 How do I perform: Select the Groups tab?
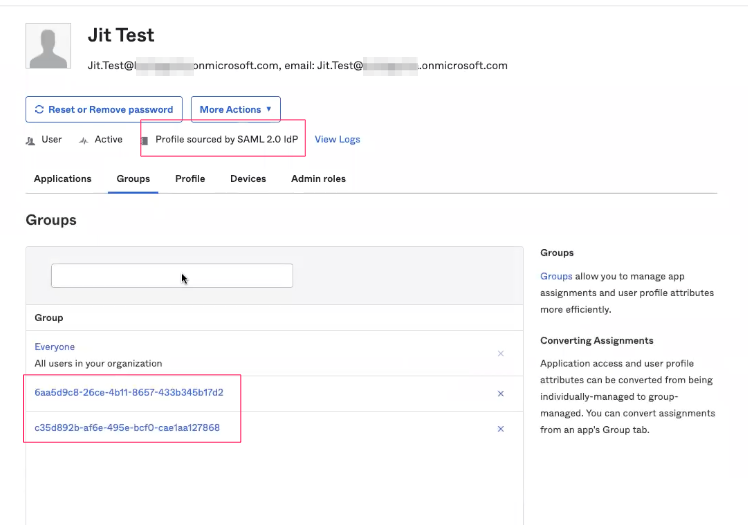(133, 179)
